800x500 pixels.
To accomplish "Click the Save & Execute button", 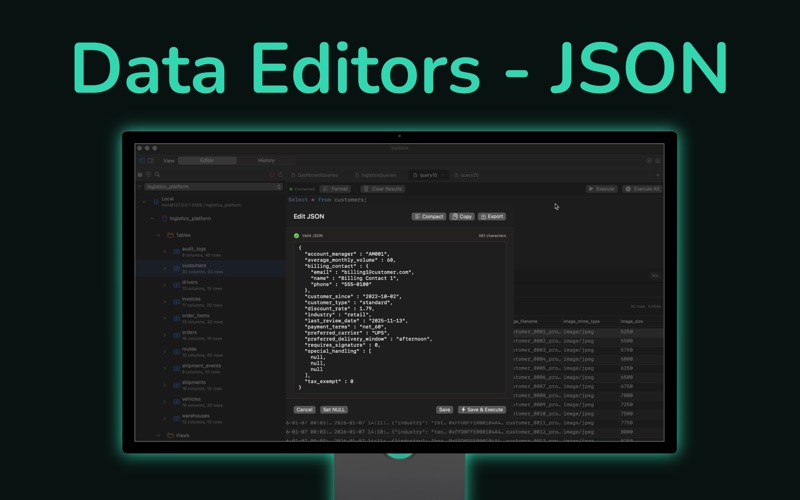I will click(482, 410).
